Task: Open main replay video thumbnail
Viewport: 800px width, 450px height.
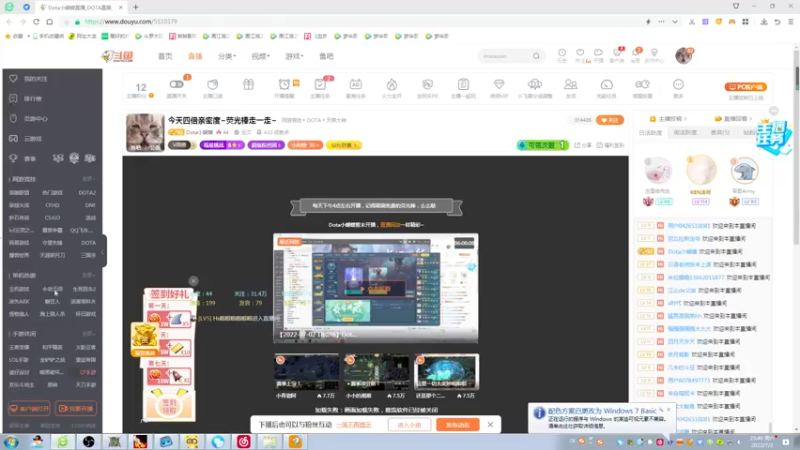Action: tap(376, 288)
